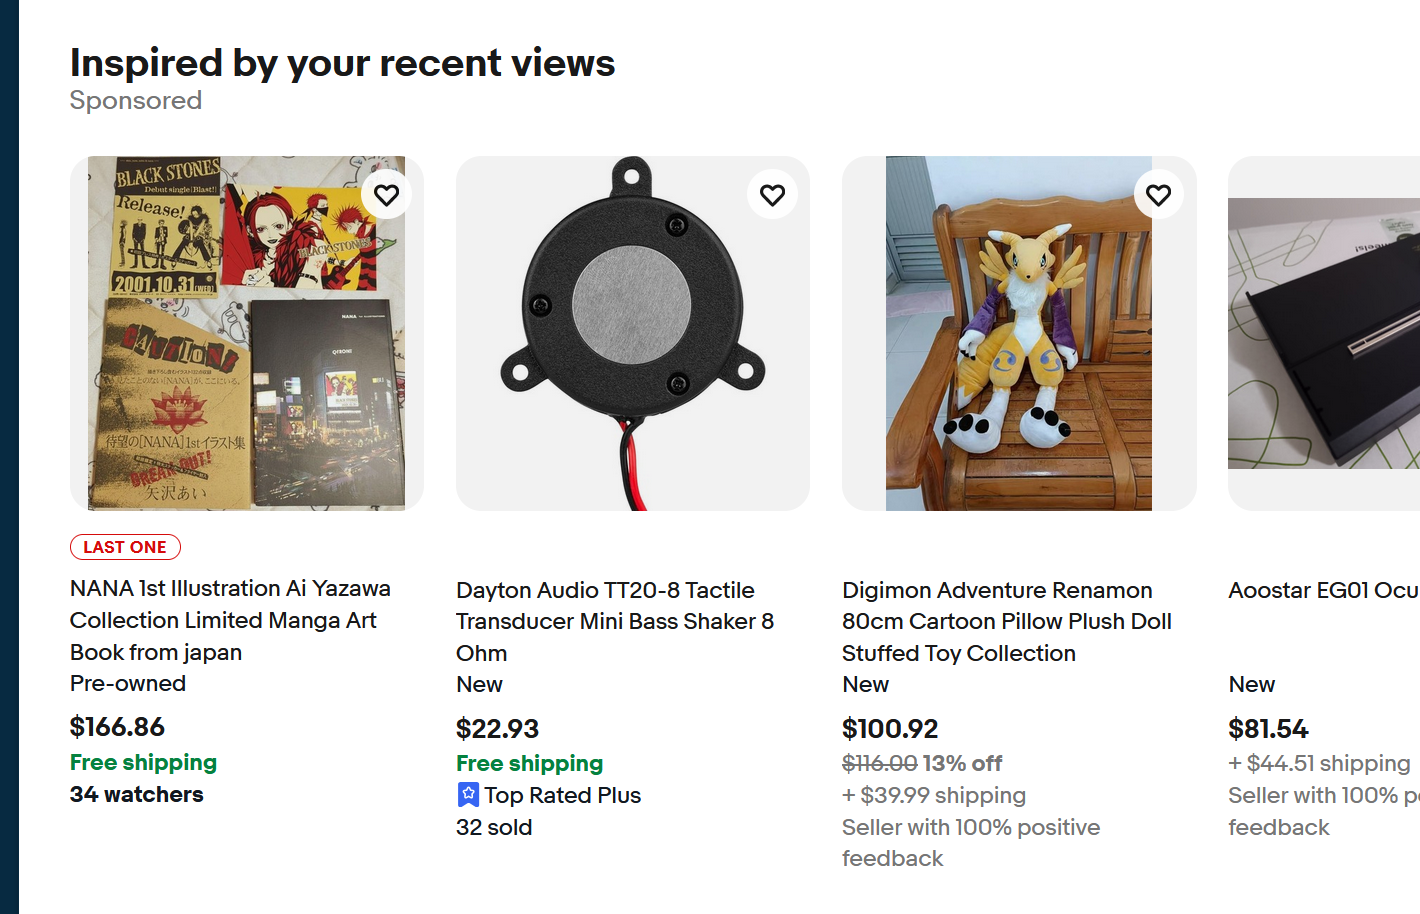Click the Sponsored label under heading
Viewport: 1420px width, 914px height.
tap(136, 101)
